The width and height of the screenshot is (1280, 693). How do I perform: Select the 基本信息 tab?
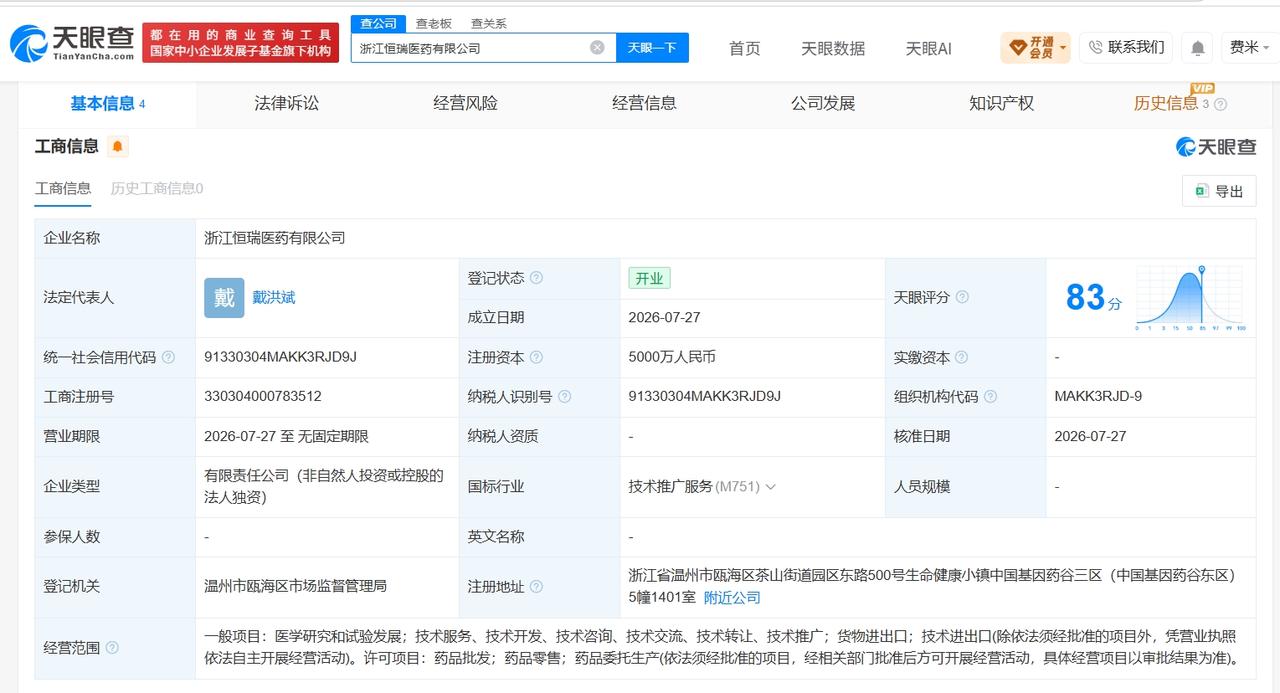pyautogui.click(x=108, y=103)
